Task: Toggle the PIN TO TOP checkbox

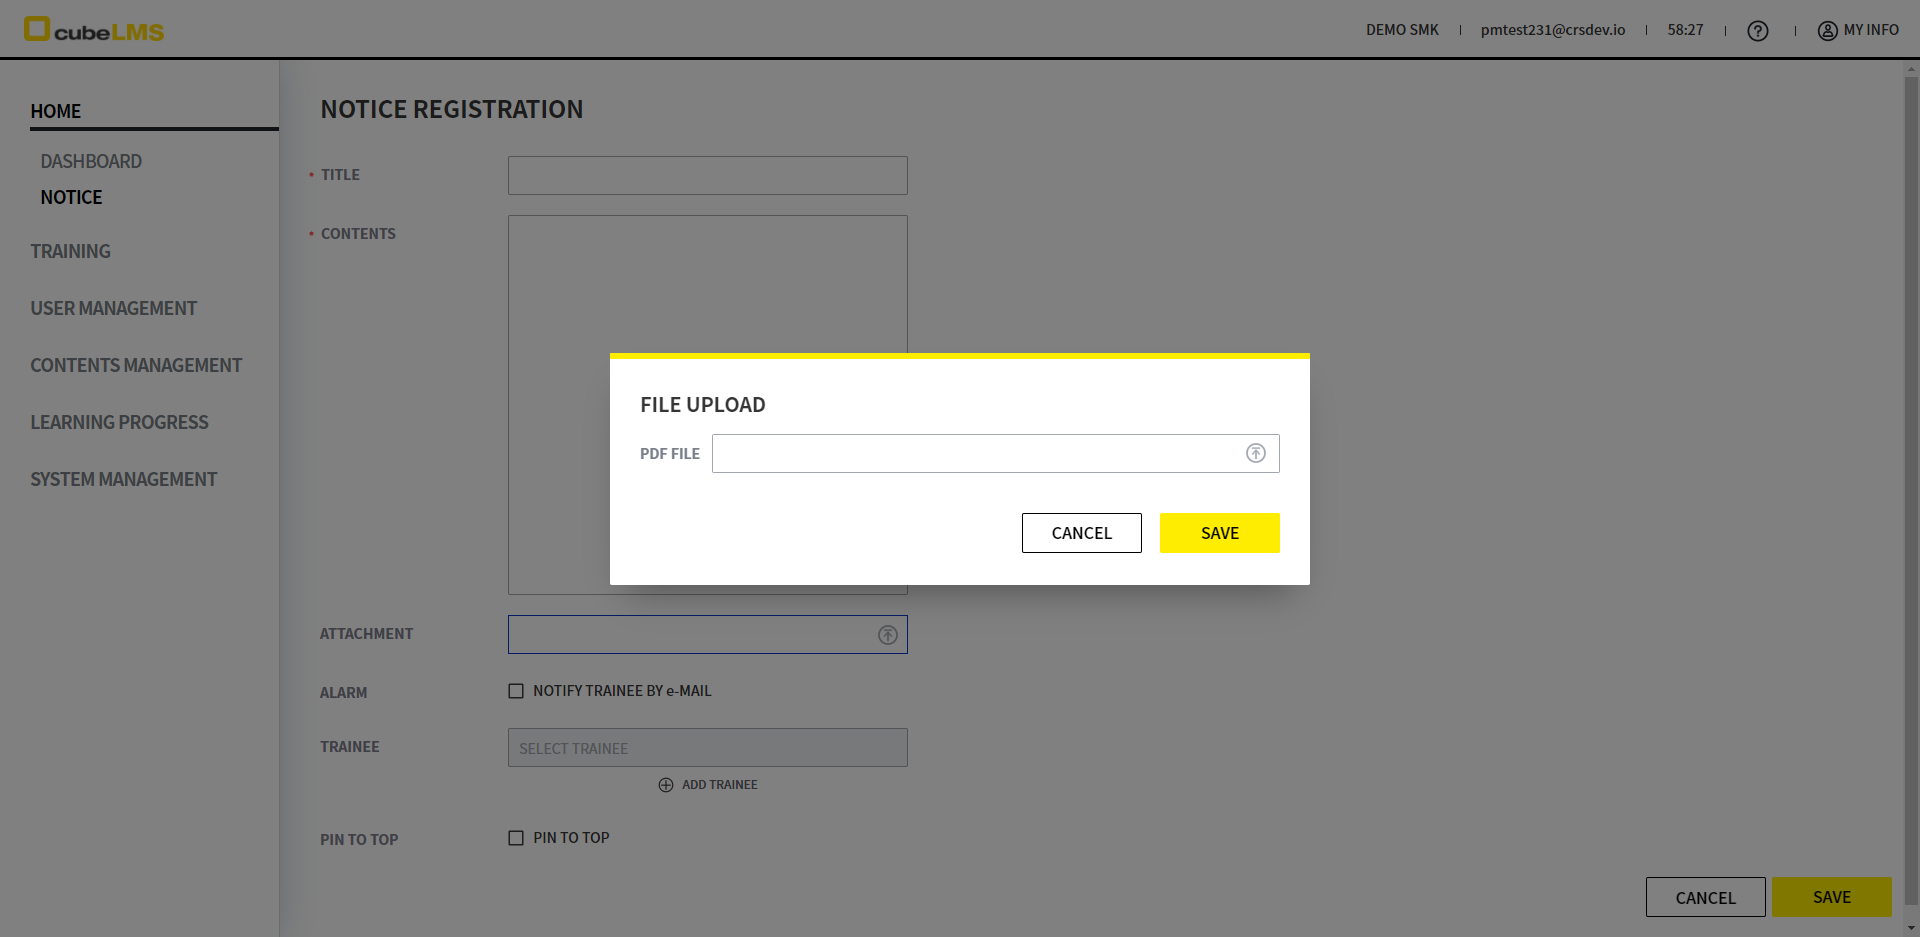Action: [516, 838]
